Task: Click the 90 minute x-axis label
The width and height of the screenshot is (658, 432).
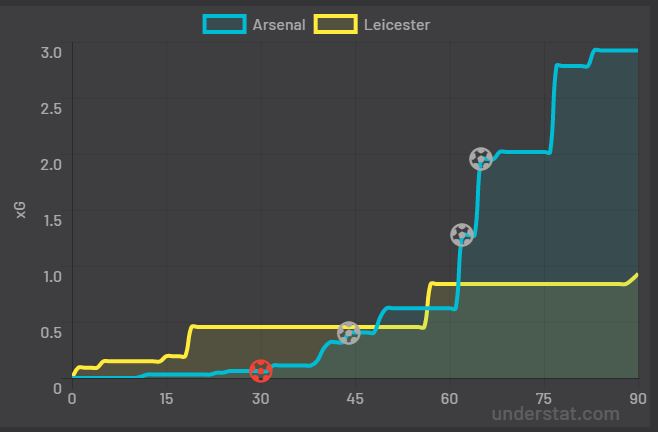Action: pyautogui.click(x=638, y=398)
